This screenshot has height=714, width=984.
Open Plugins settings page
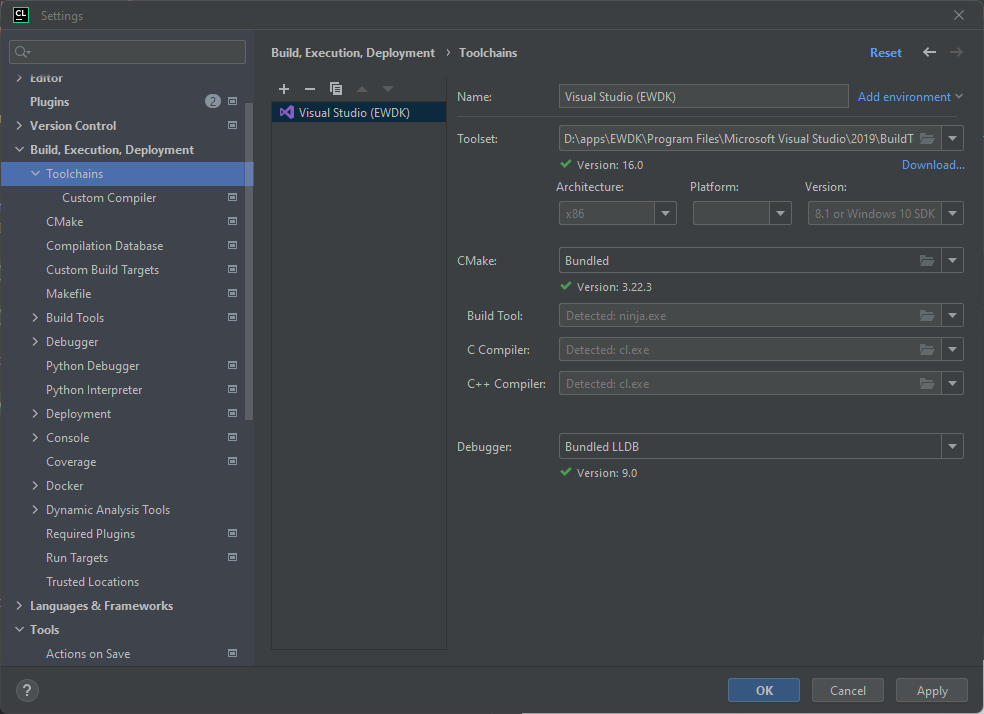coord(50,102)
